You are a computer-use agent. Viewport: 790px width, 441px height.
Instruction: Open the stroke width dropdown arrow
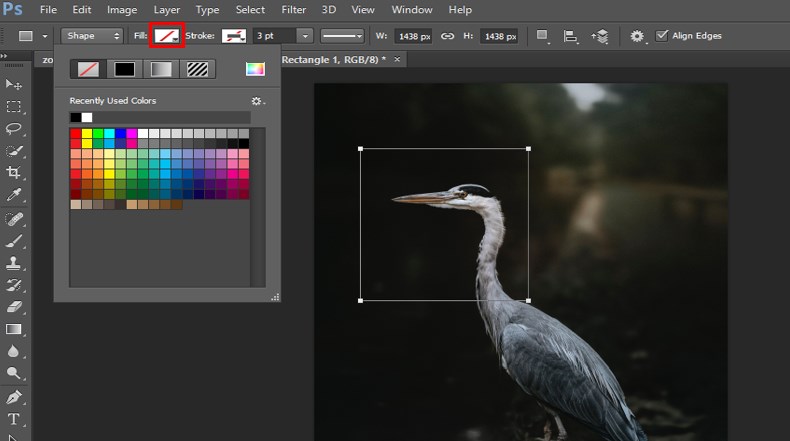[305, 36]
